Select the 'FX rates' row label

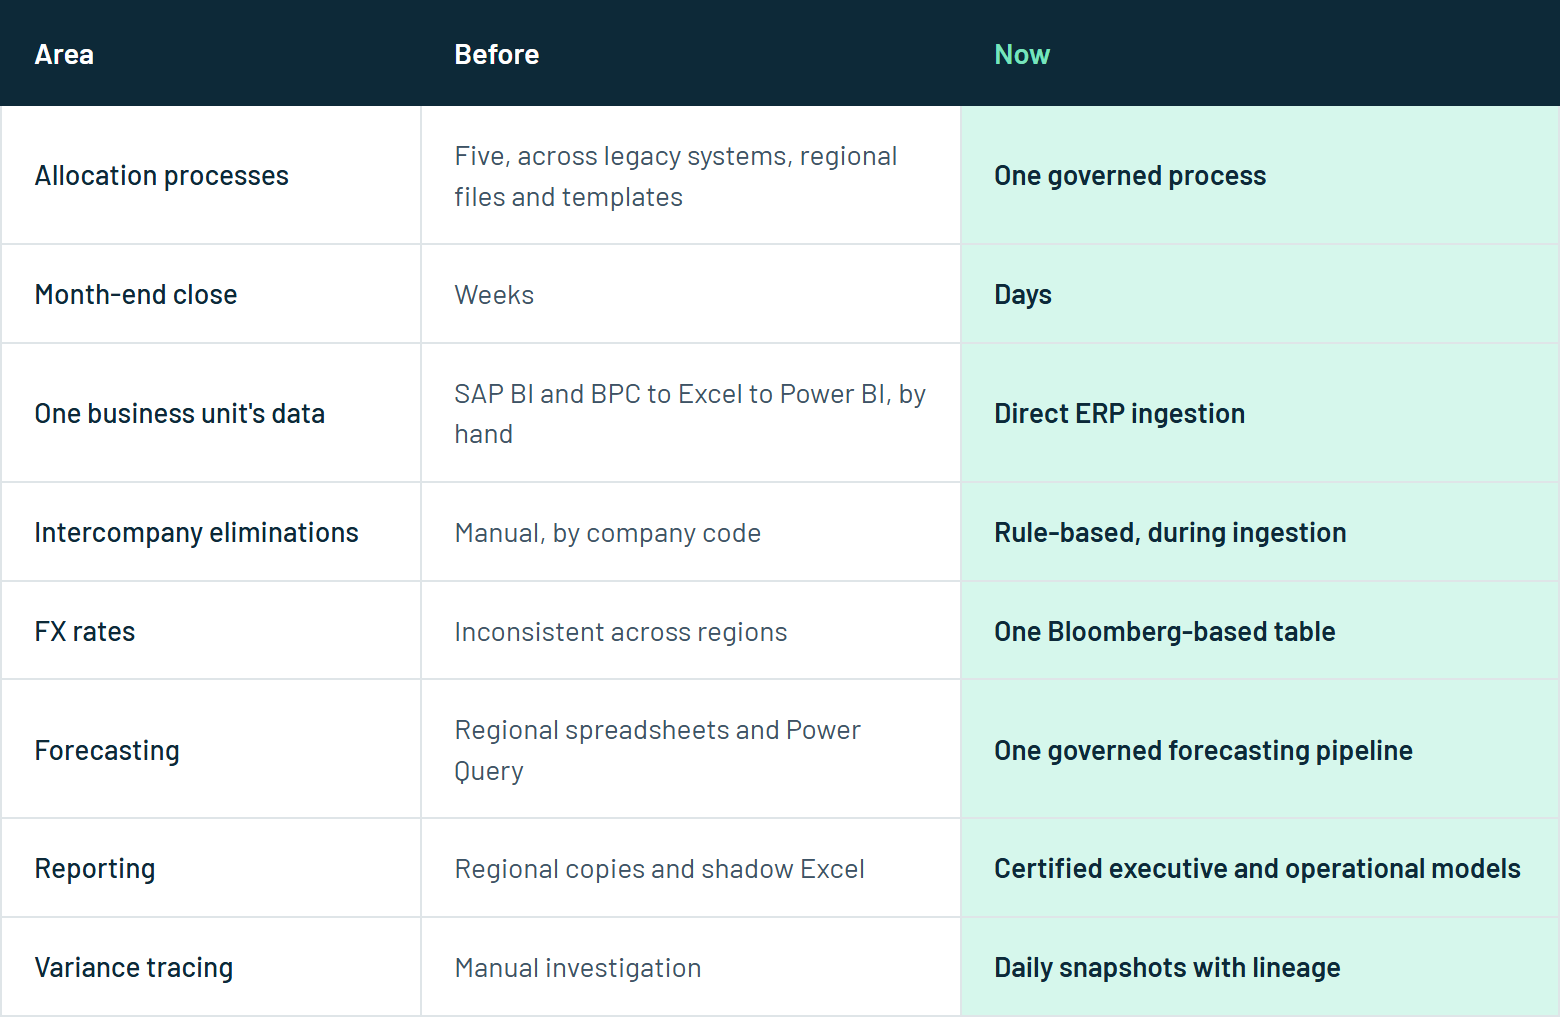85,632
